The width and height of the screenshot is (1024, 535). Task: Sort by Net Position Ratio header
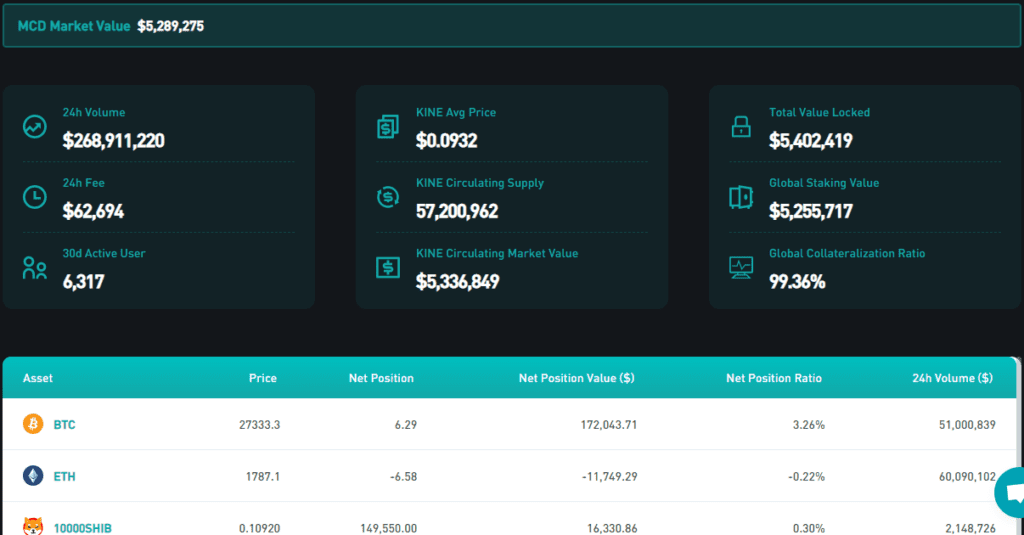click(774, 378)
